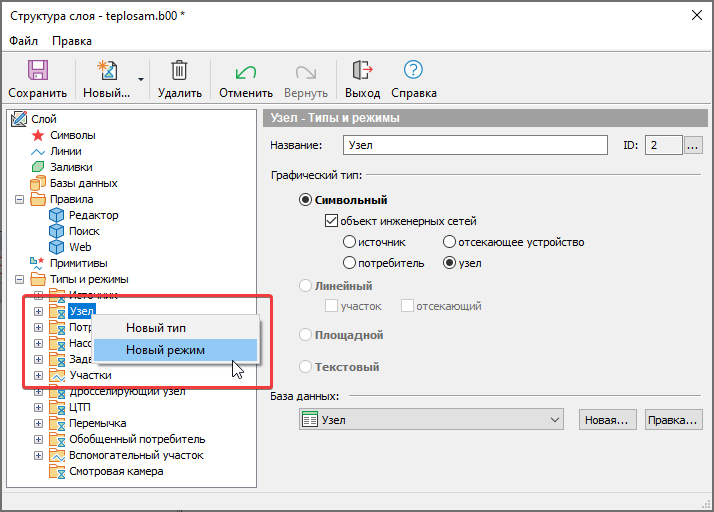The image size is (714, 512).
Task: Choose Новый режим in context menu
Action: pyautogui.click(x=165, y=350)
